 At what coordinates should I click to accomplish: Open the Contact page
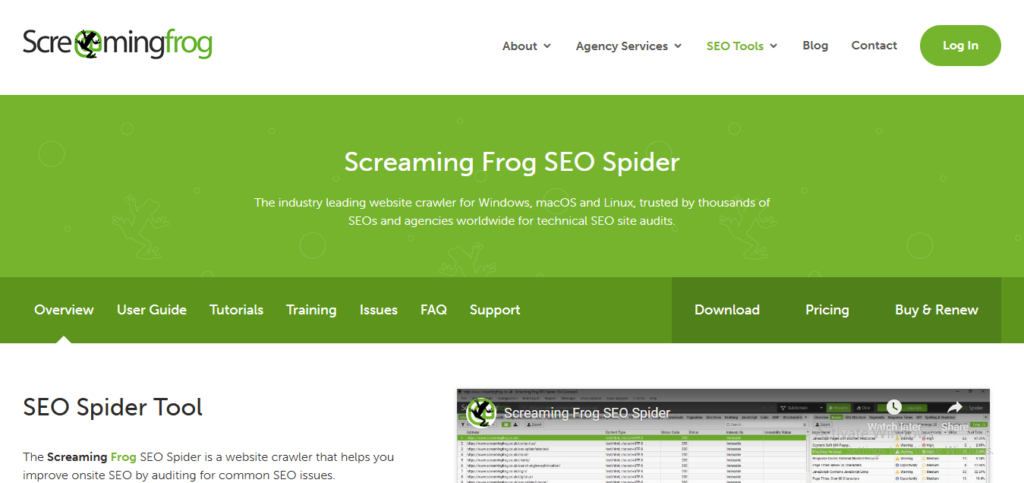[x=874, y=46]
